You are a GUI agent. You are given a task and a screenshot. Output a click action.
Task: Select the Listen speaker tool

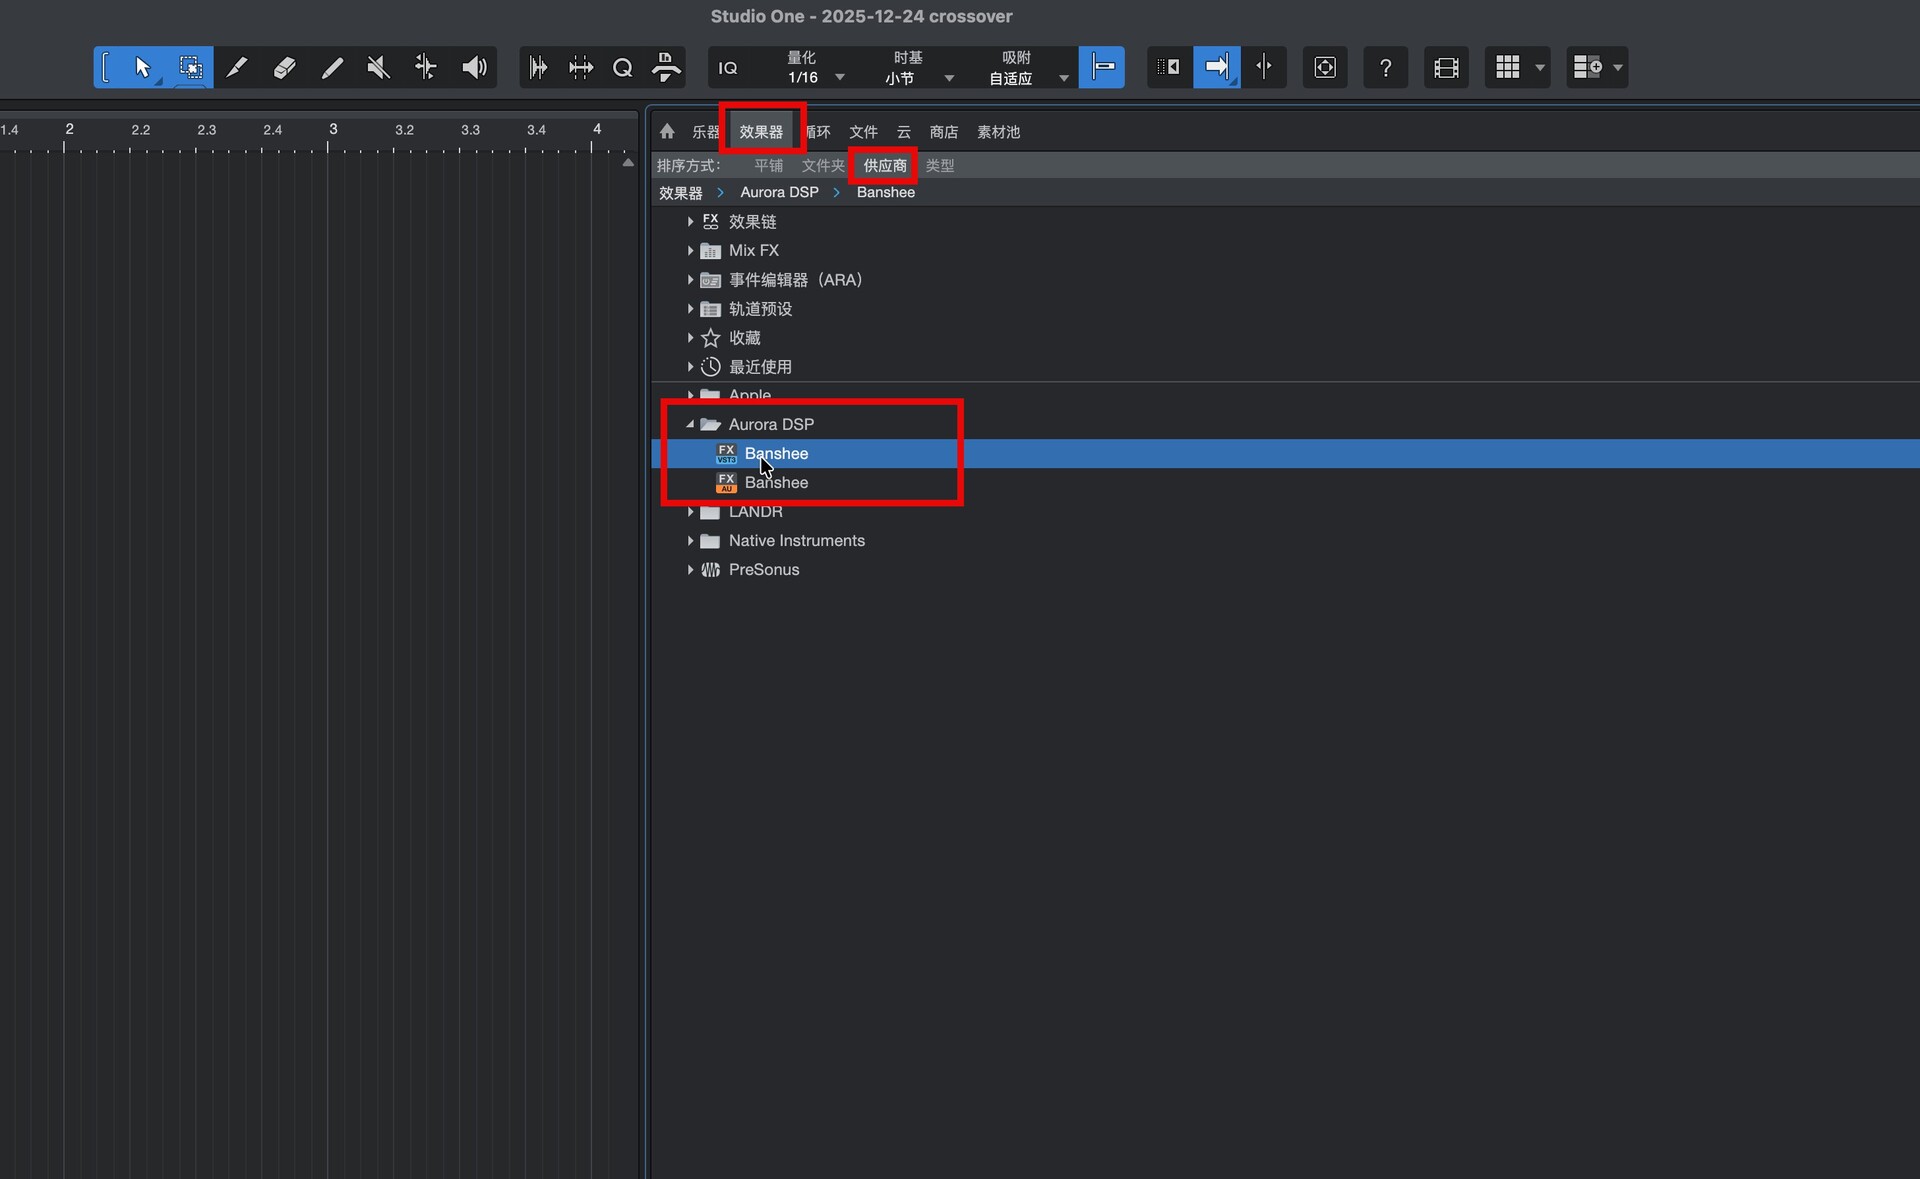474,67
